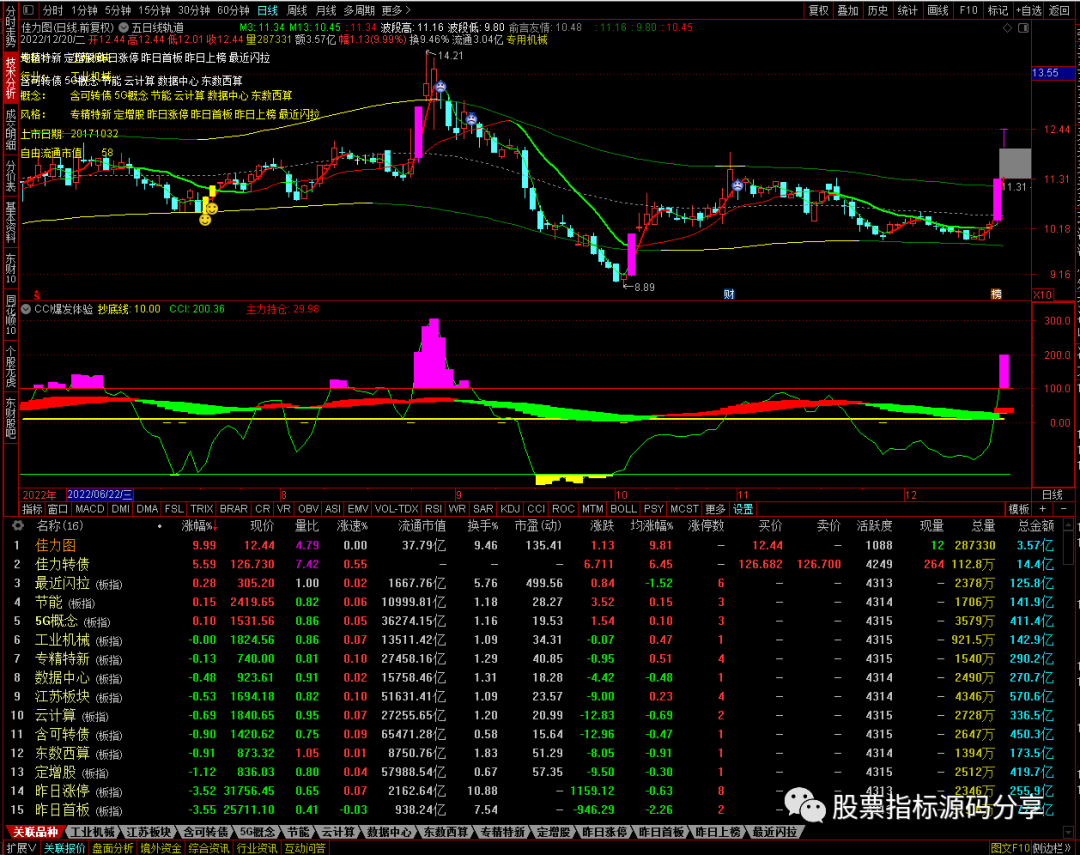Open the 基本资料 sidebar tab
Viewport: 1080px width, 855px height.
coord(10,223)
